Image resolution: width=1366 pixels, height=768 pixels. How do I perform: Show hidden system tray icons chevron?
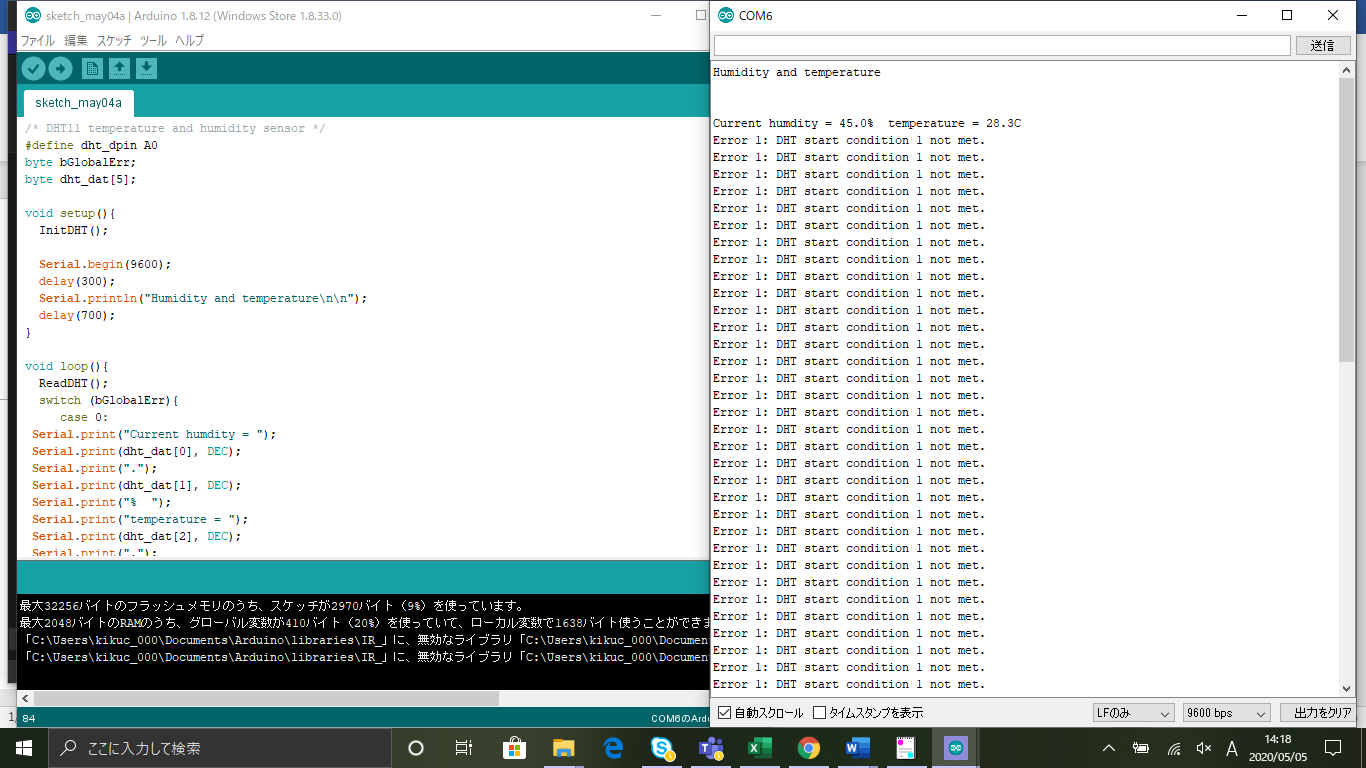pos(1108,748)
